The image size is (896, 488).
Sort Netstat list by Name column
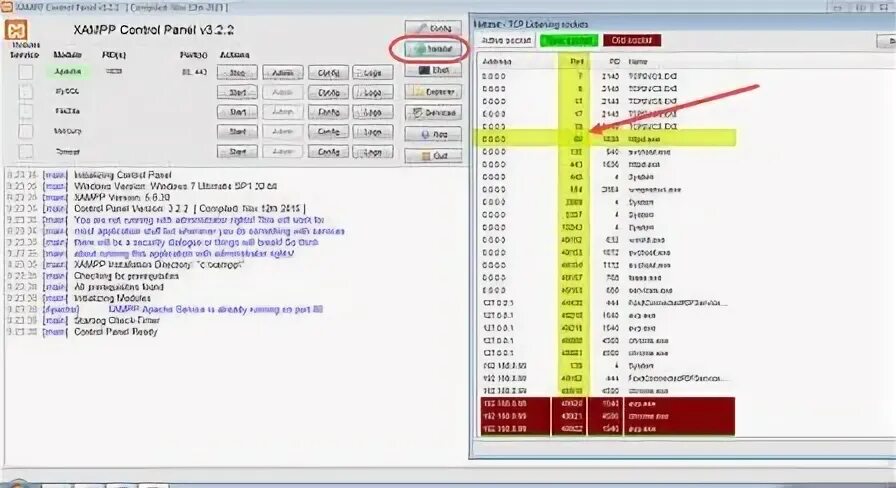pos(638,61)
